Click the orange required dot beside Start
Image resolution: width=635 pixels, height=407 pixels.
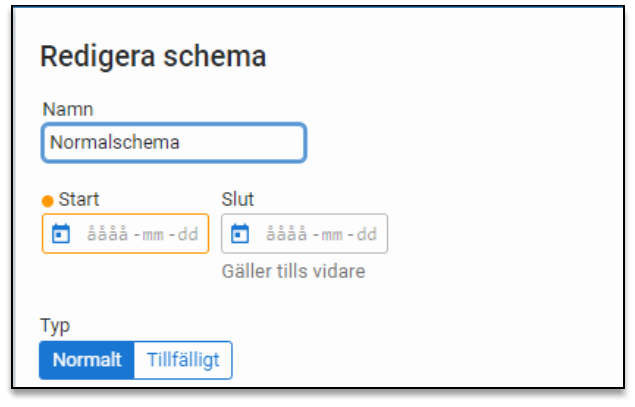(48, 201)
